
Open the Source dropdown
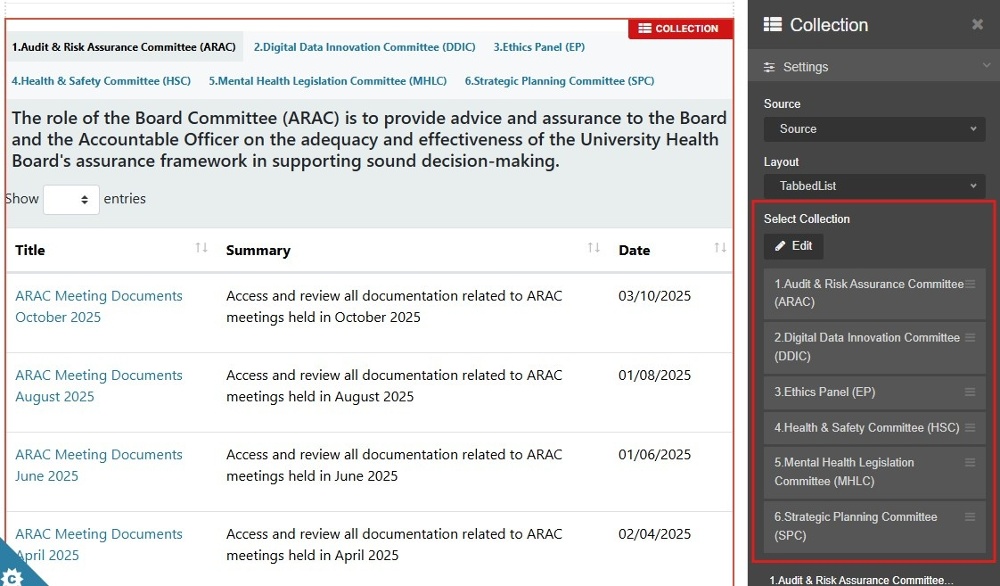(x=874, y=129)
